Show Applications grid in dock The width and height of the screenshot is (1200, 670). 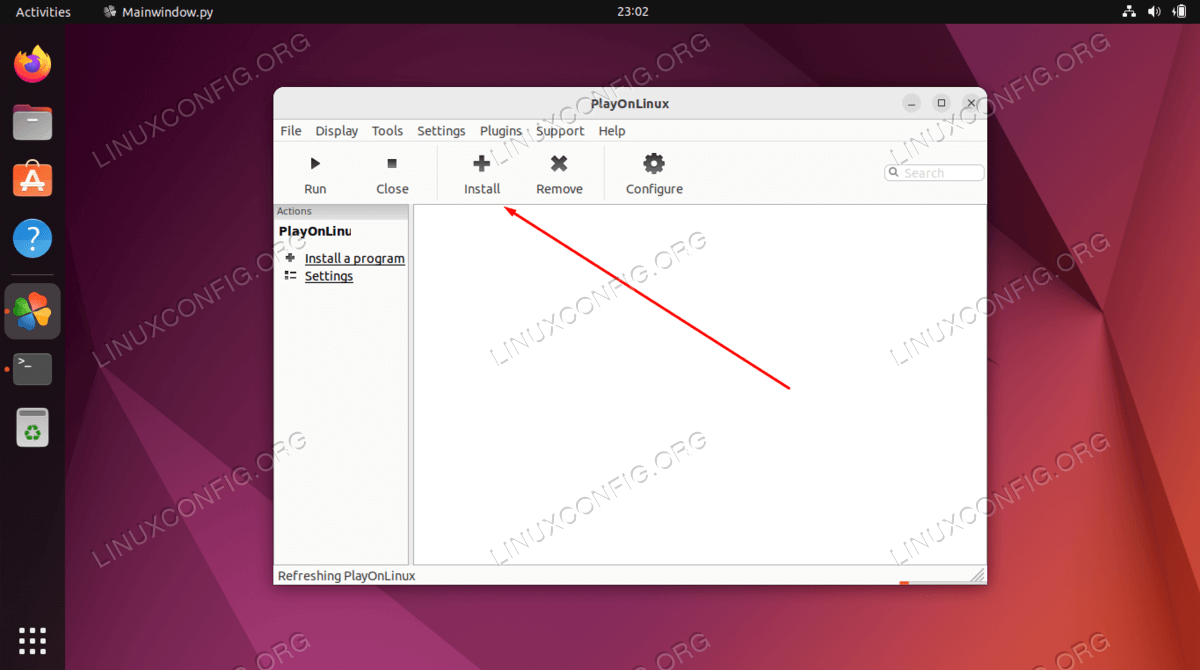tap(33, 641)
